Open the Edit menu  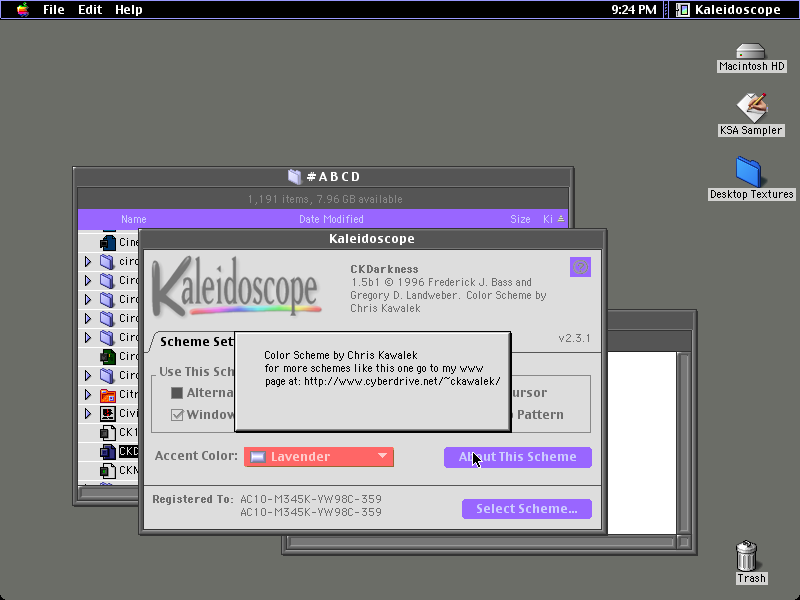(x=90, y=10)
